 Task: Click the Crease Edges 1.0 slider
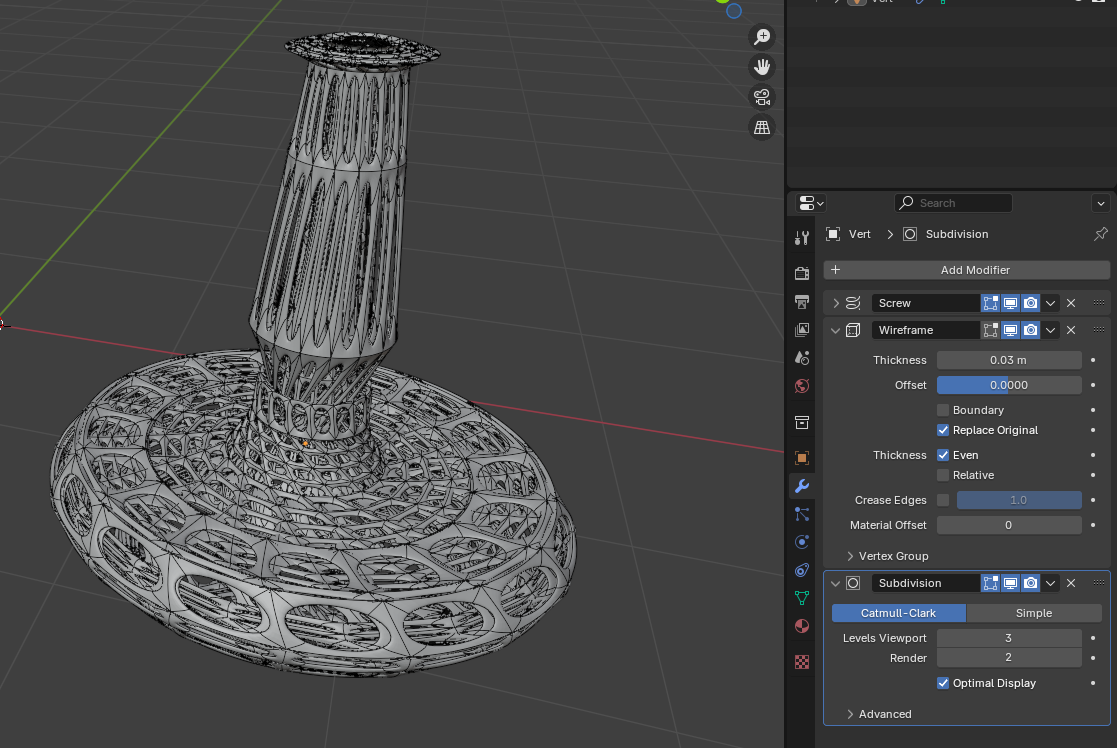(1019, 500)
